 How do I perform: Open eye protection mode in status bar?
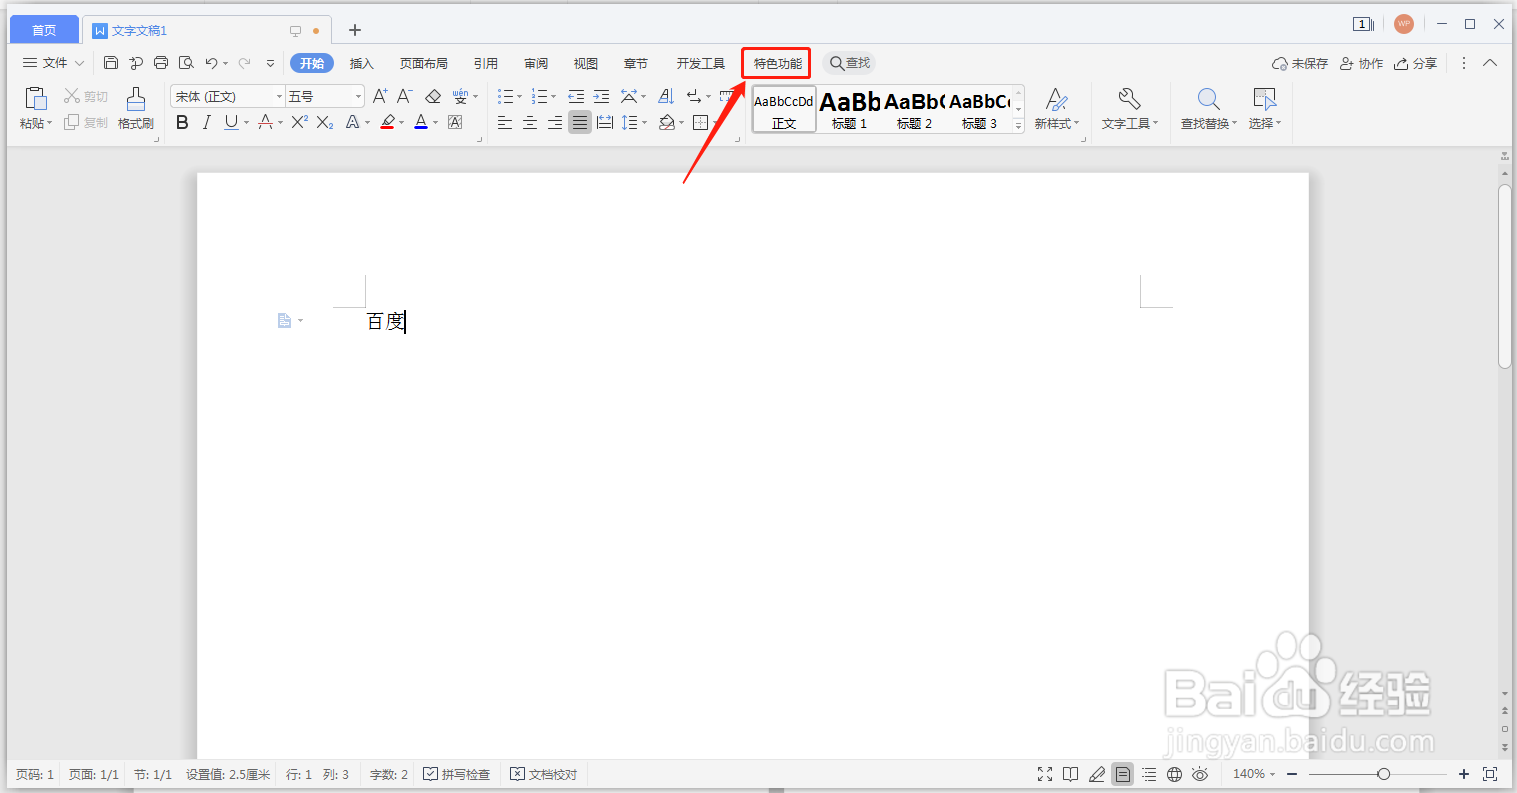tap(1199, 773)
